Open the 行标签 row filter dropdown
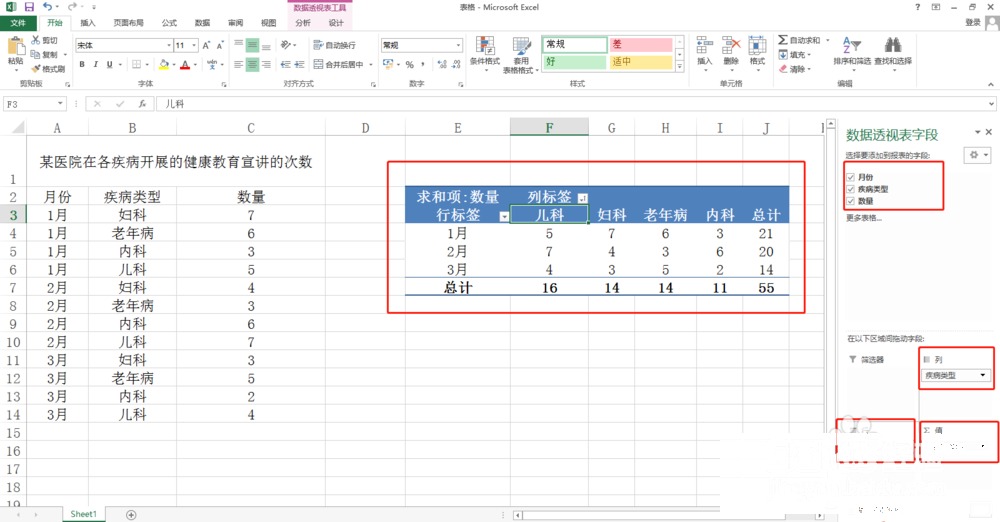1000x522 pixels. coord(504,217)
